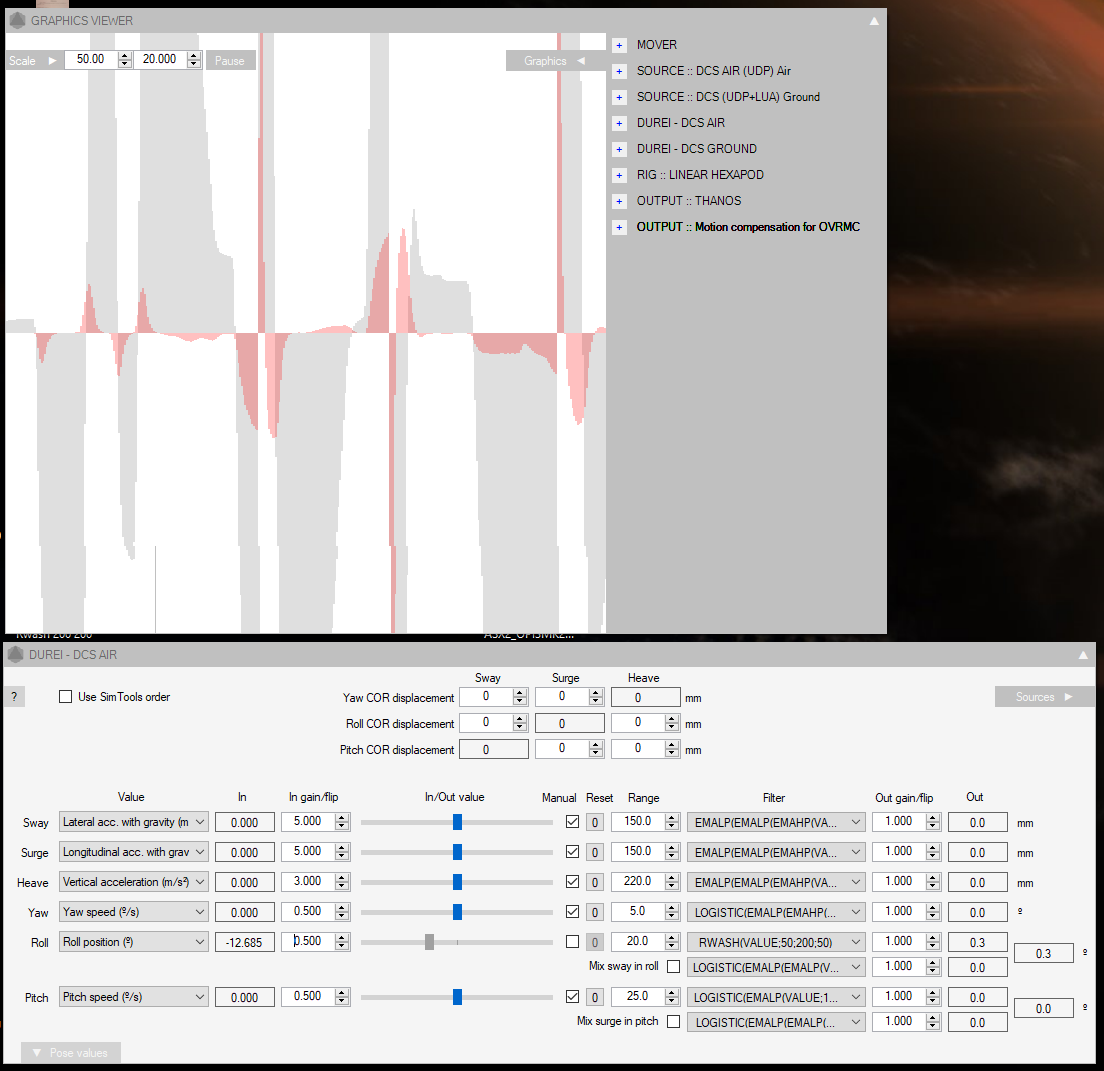Toggle the Roll manual checkbox

[x=572, y=942]
